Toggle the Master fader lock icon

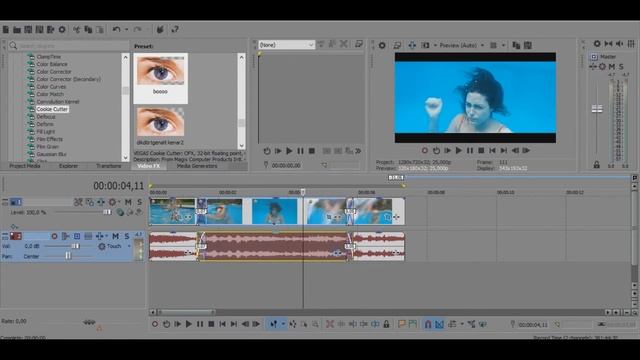click(x=597, y=165)
